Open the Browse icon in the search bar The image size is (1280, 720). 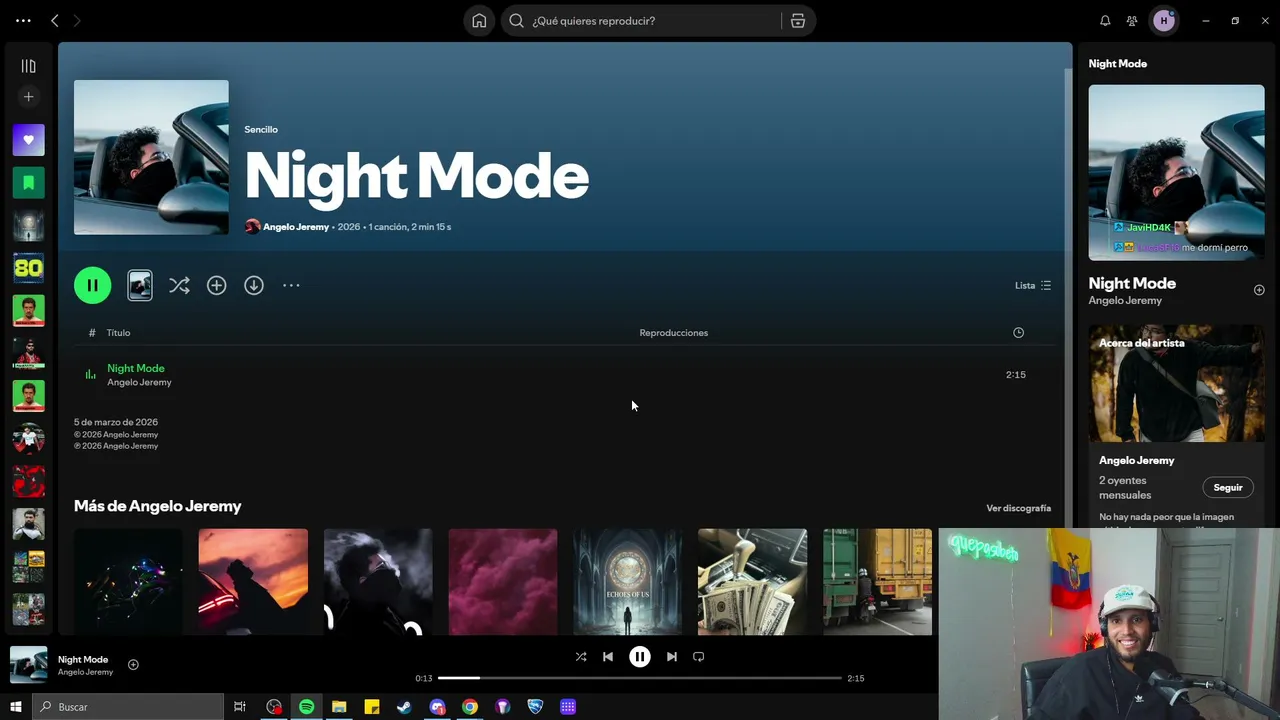(x=798, y=21)
